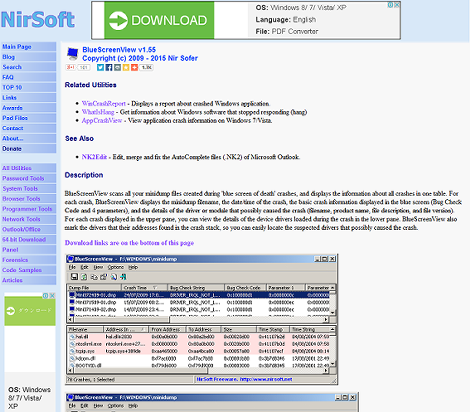Open the All Utilities category
This screenshot has height=412, width=470.
point(28,168)
